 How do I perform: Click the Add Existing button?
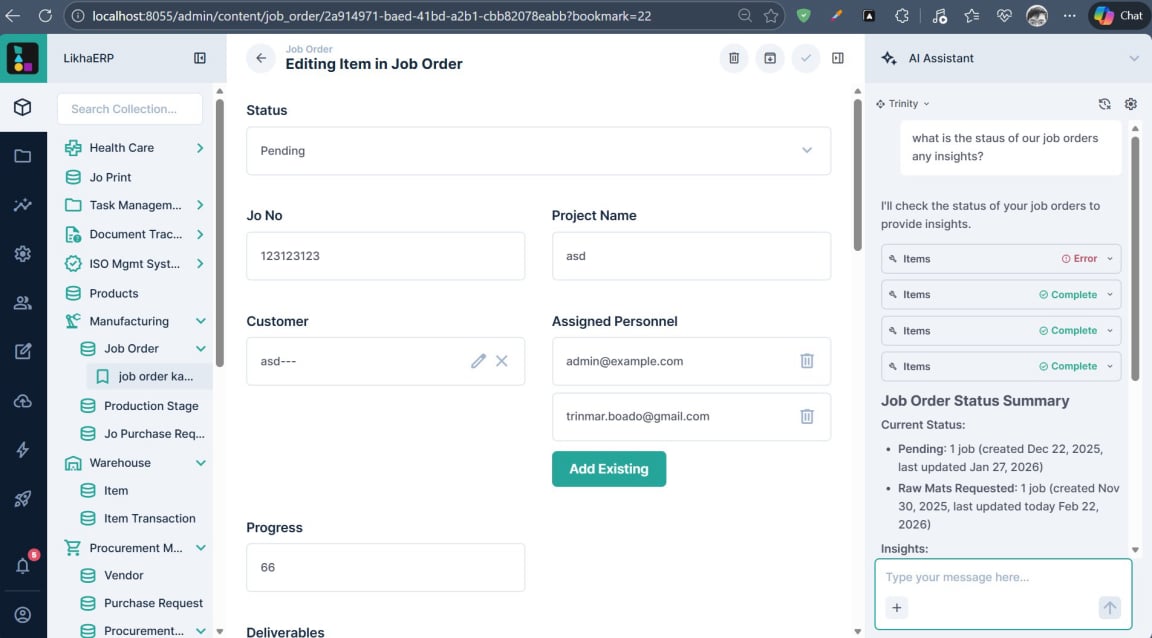(609, 468)
